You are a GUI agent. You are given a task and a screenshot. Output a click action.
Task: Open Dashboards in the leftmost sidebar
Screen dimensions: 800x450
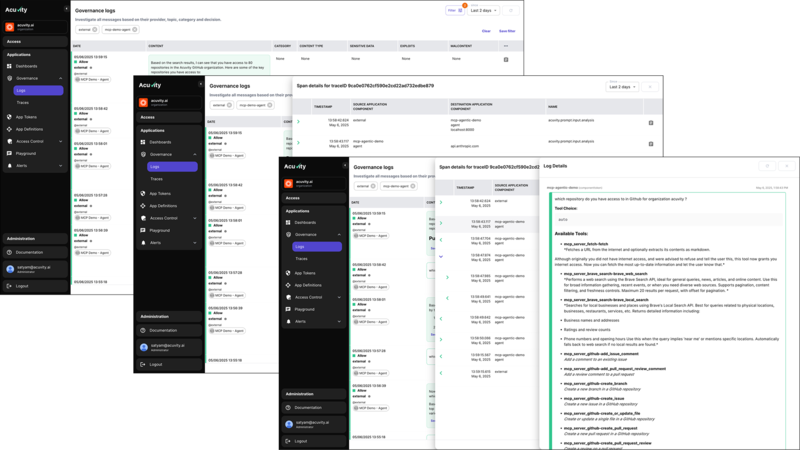tap(26, 66)
